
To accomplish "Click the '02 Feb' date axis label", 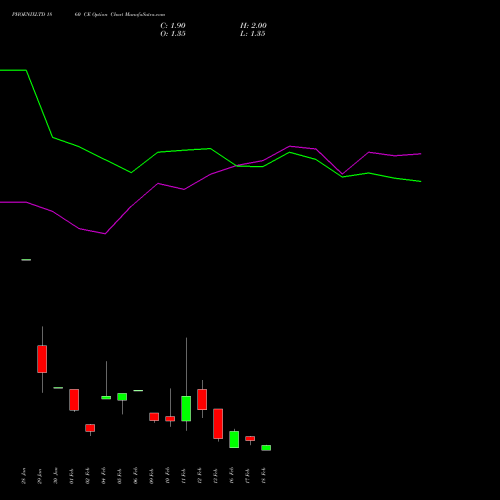I will point(88,476).
